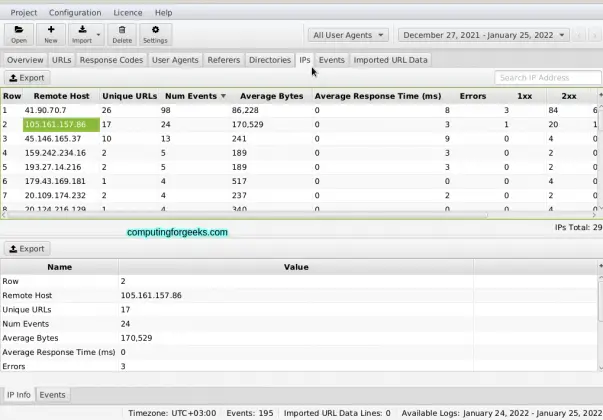Click the Open folder toolbar icon
Viewport: 603px width, 420px height.
click(x=19, y=30)
